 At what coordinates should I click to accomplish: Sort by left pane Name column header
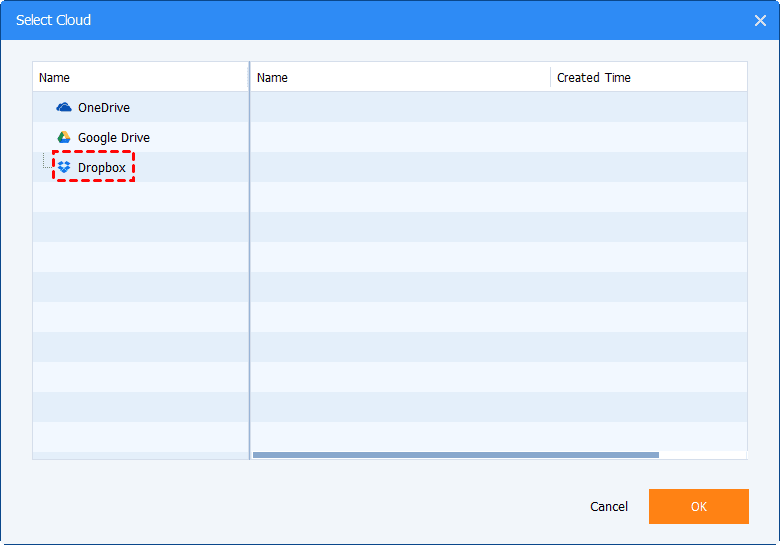[140, 77]
